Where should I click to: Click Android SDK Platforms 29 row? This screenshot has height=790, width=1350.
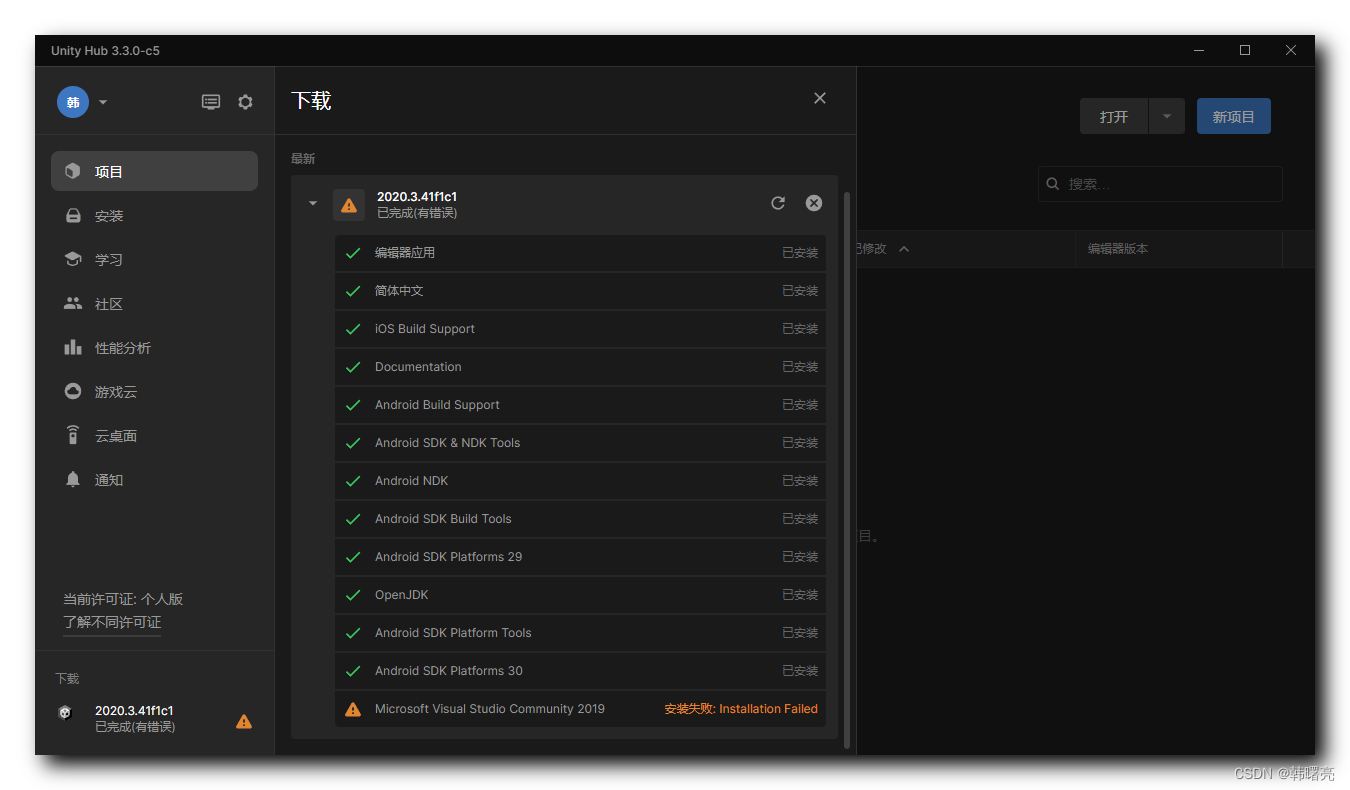coord(580,557)
